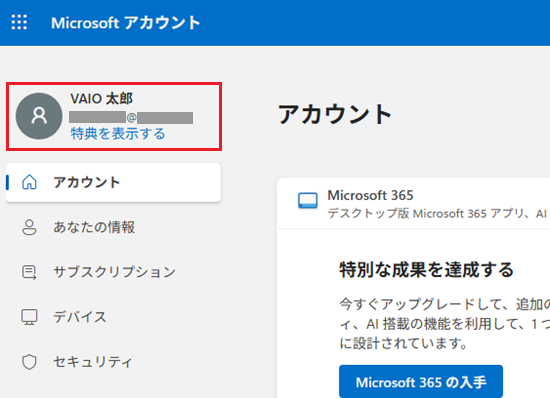Click the デスクトップ版 Microsoft 365 アプリ description
The height and width of the screenshot is (398, 550).
pyautogui.click(x=437, y=213)
